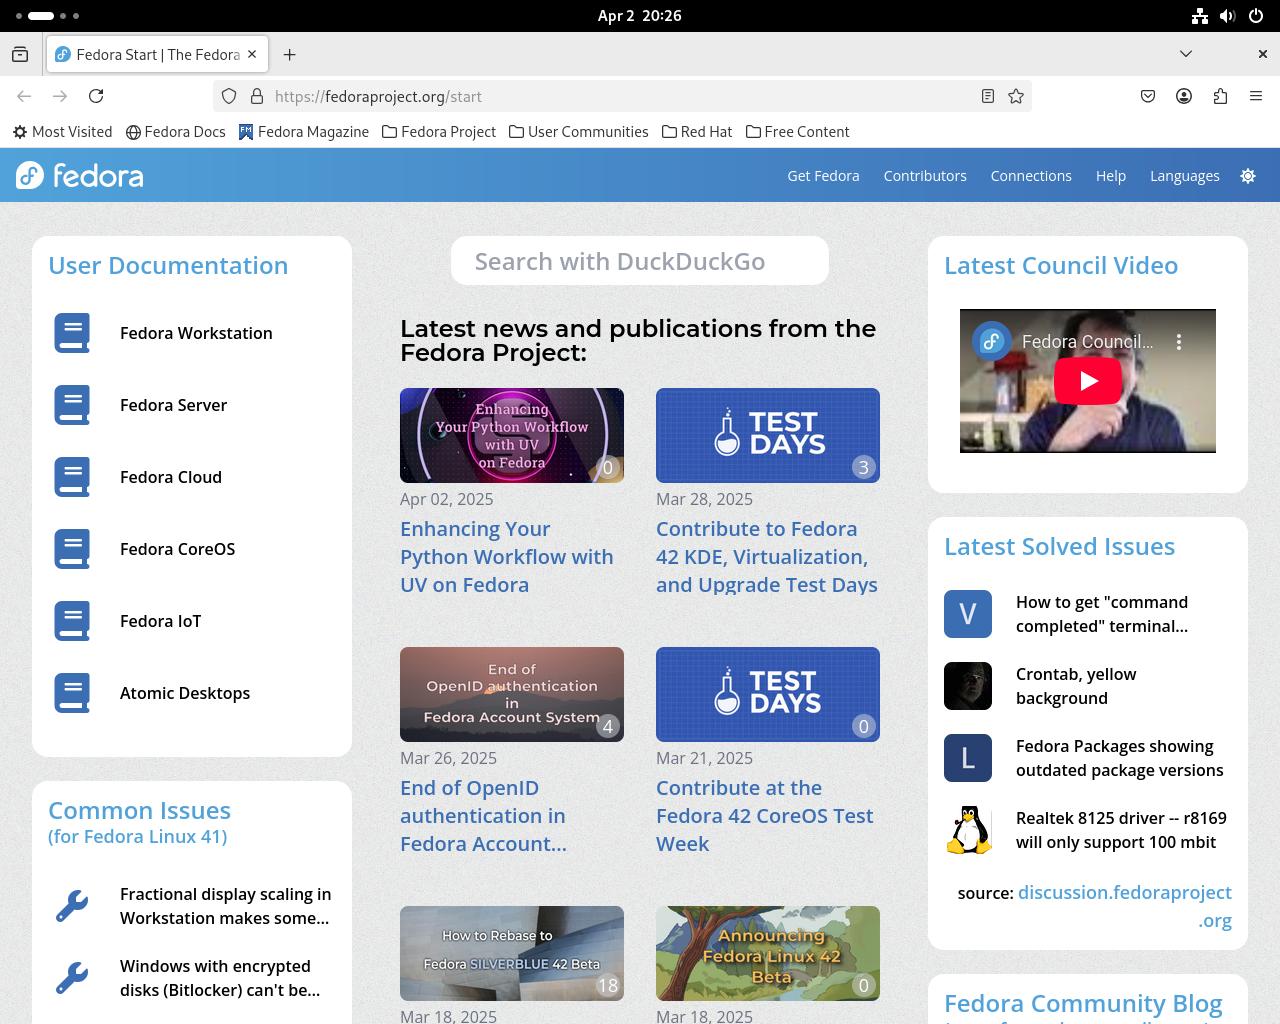Open Enhancing Your Python Workflow article link

tap(507, 557)
